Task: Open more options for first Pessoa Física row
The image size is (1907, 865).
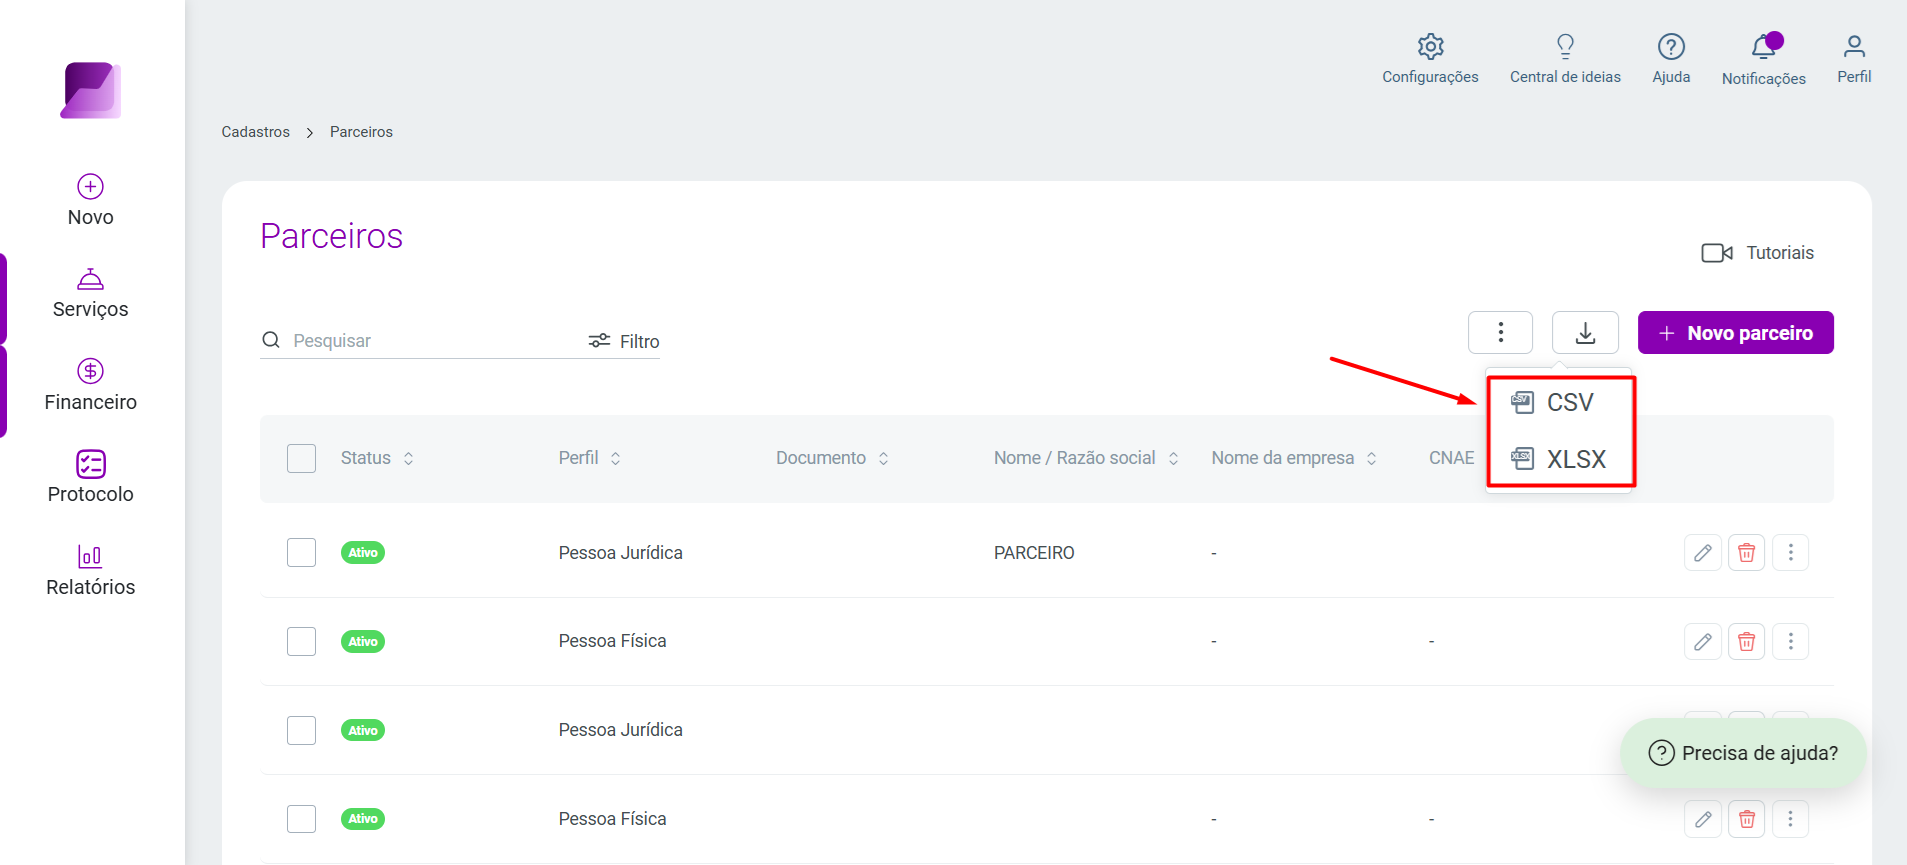Action: [1790, 641]
